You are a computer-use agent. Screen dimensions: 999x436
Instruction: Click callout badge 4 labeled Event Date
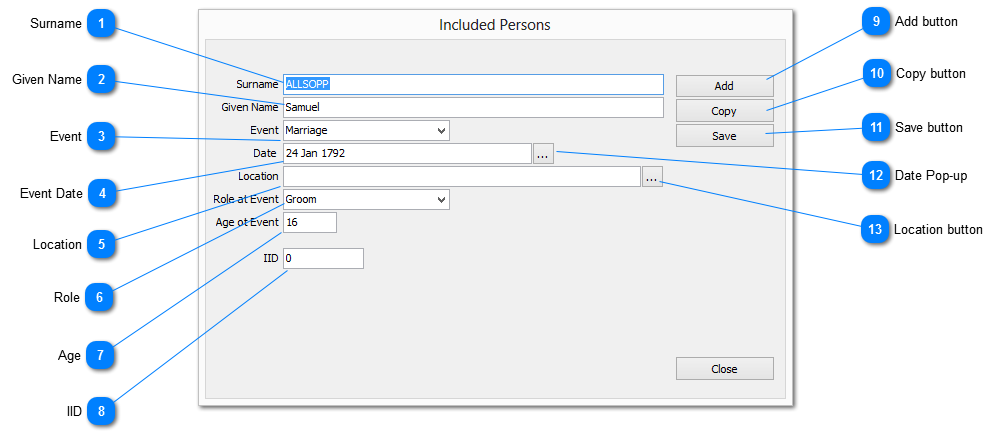tap(101, 194)
